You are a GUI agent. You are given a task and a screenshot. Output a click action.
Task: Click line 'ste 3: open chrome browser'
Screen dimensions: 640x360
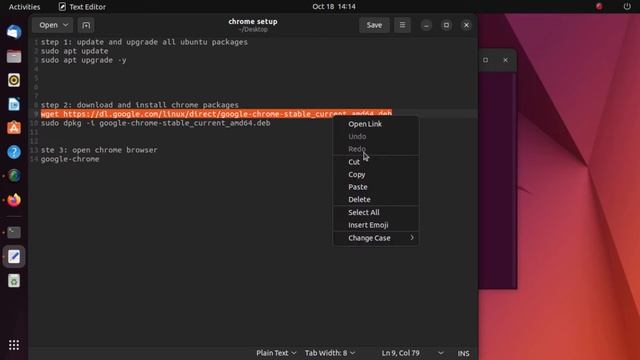coord(99,150)
